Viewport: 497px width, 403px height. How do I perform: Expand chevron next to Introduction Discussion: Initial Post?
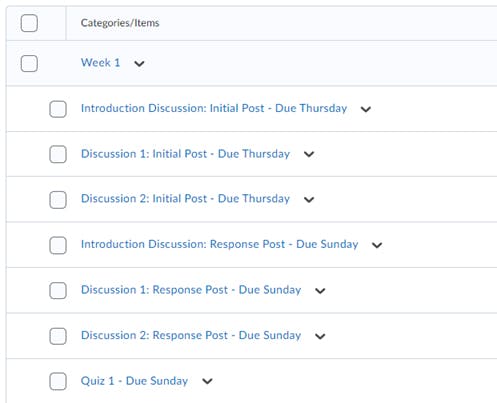[366, 109]
